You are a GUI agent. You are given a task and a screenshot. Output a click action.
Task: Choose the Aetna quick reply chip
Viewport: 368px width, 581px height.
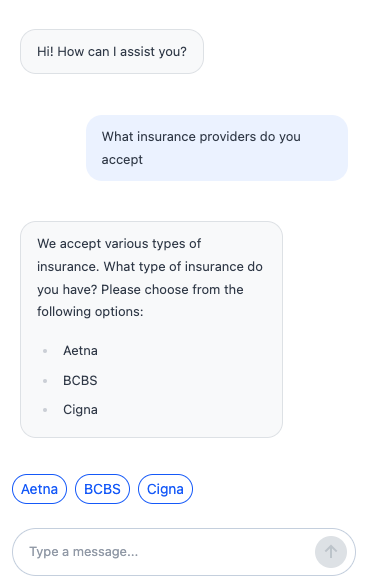tap(39, 489)
